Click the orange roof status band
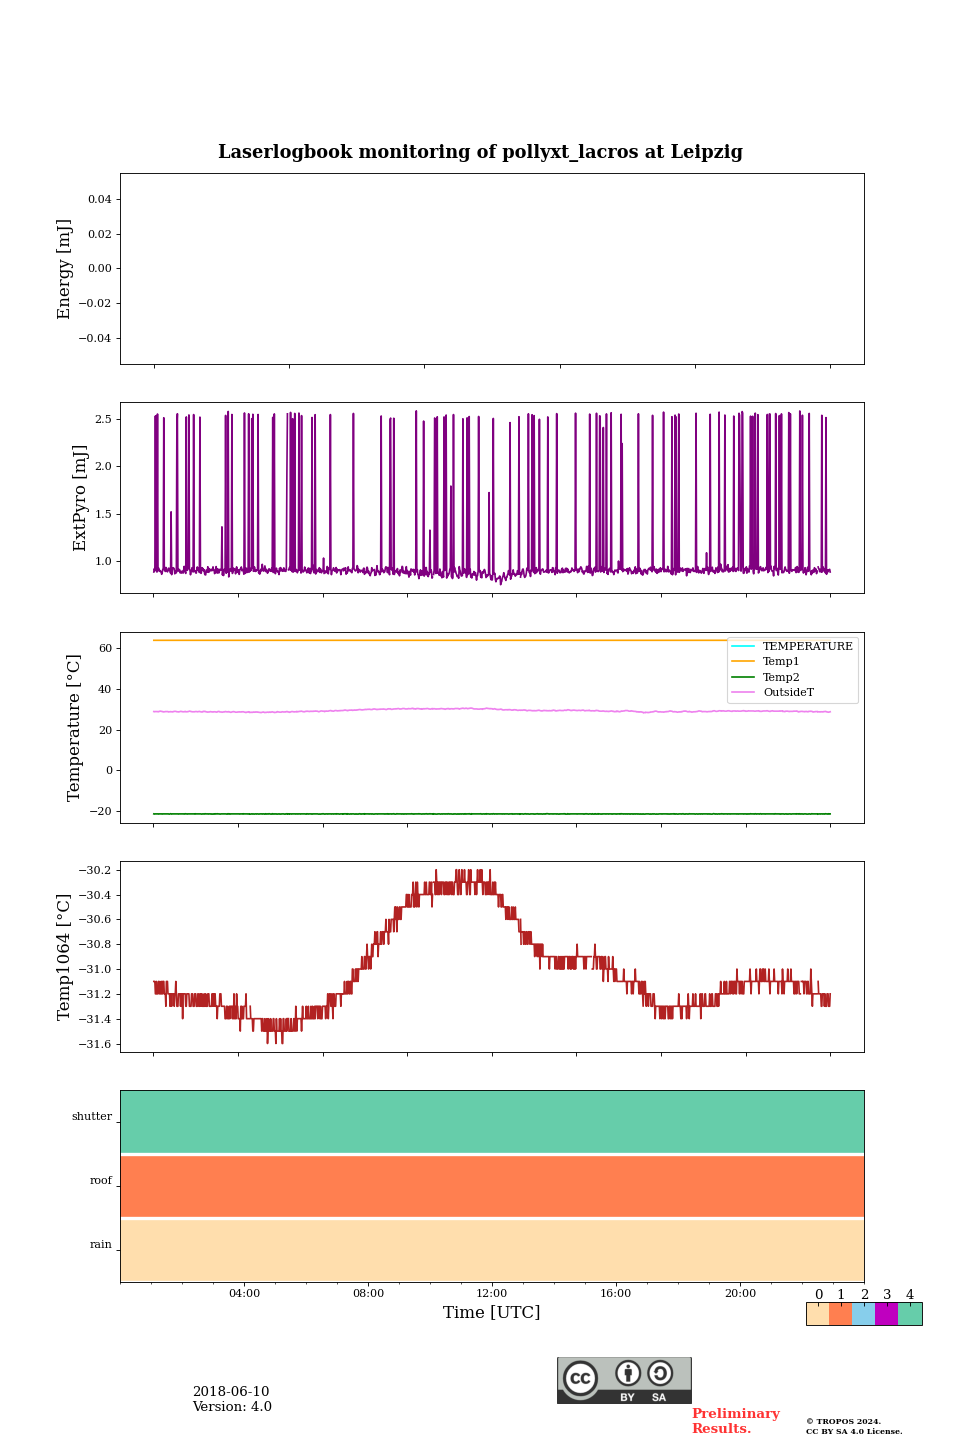The height and width of the screenshot is (1440, 960). (492, 1186)
